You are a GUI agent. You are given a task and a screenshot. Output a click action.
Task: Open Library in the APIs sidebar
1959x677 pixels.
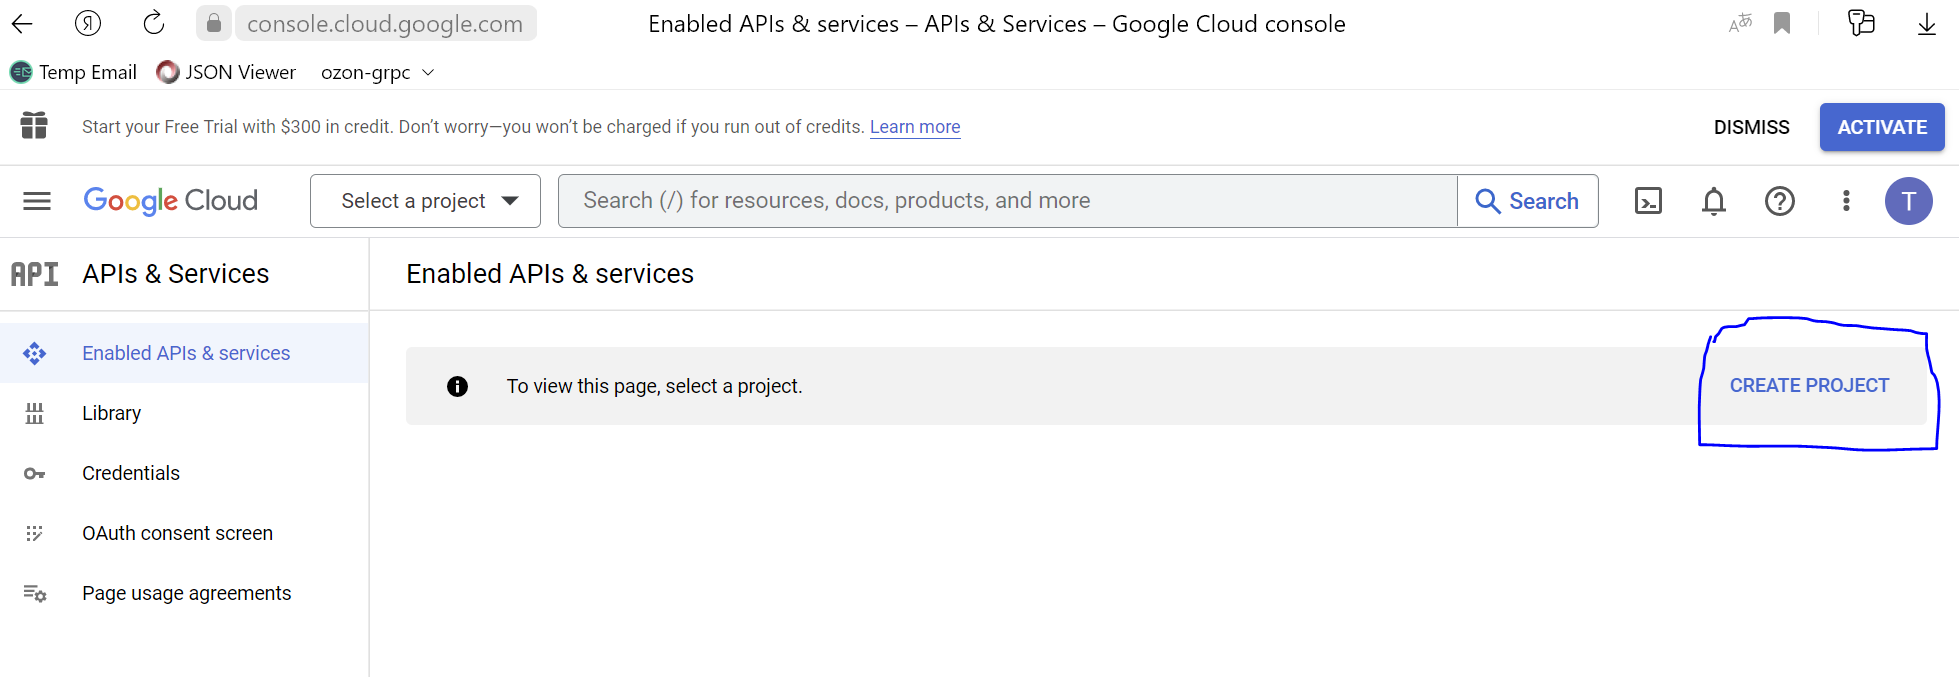[x=111, y=413]
